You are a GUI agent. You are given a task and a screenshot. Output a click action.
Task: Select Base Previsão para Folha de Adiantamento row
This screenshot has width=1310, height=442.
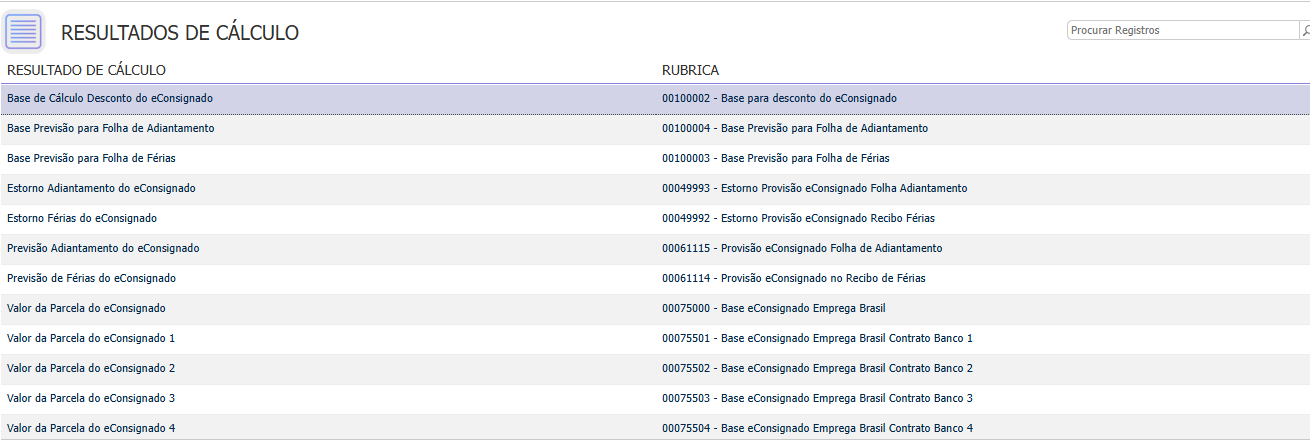tap(110, 129)
